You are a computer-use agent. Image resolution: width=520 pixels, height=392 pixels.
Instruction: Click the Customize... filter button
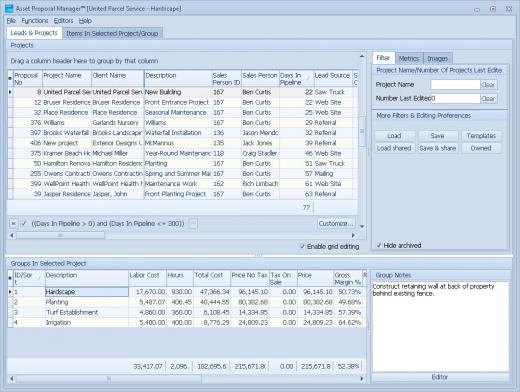pos(336,224)
